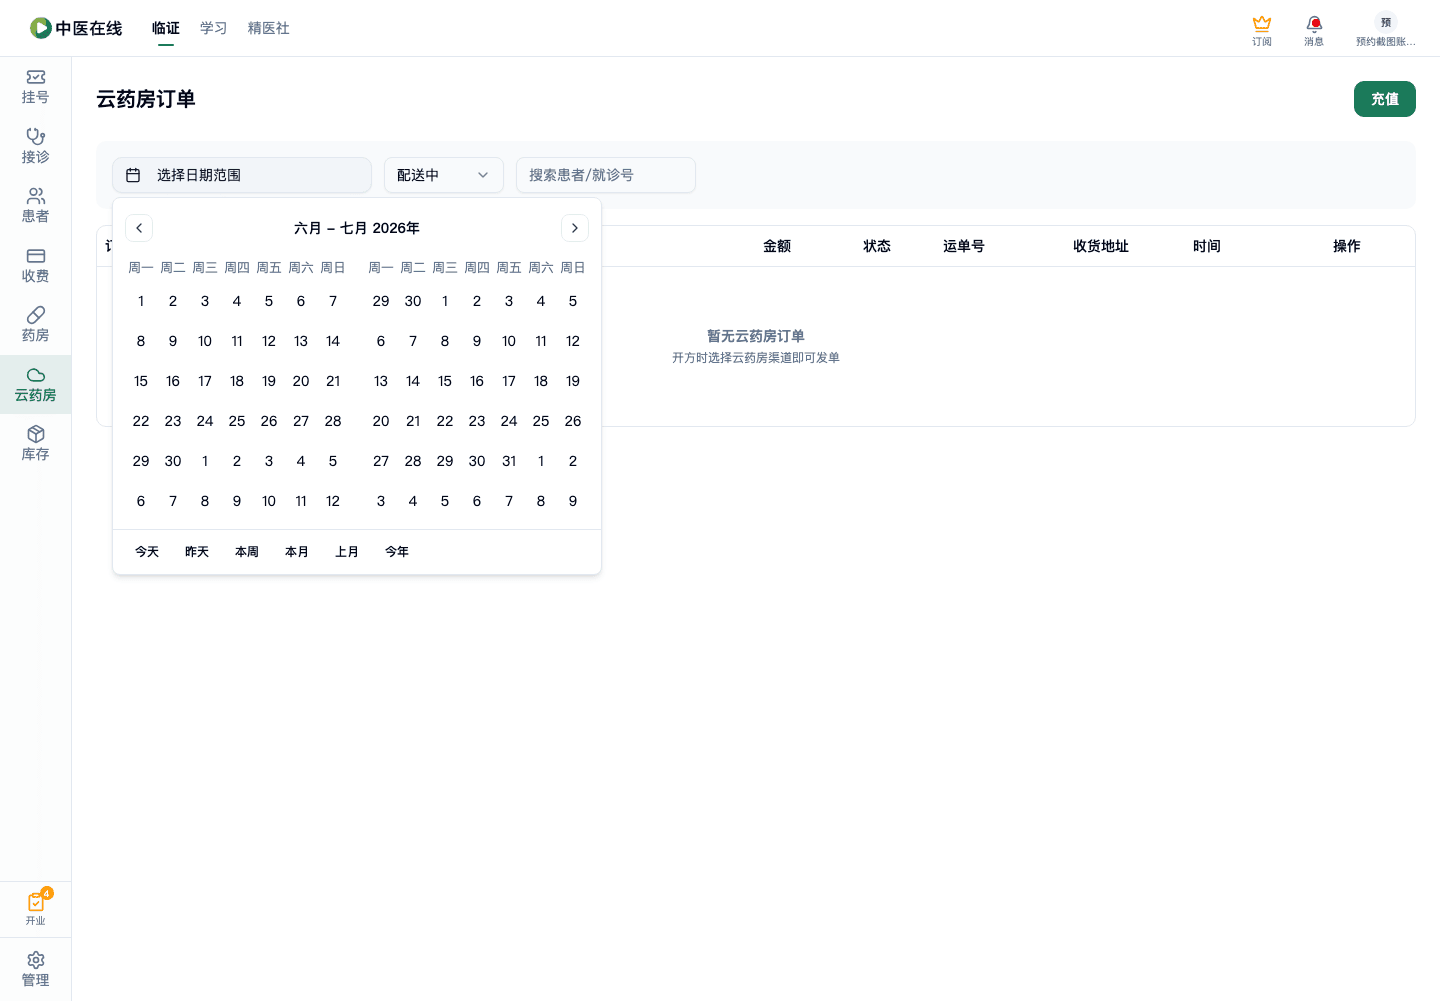Image resolution: width=1440 pixels, height=1001 pixels.
Task: Pick June 15 in the left calendar
Action: pyautogui.click(x=141, y=381)
